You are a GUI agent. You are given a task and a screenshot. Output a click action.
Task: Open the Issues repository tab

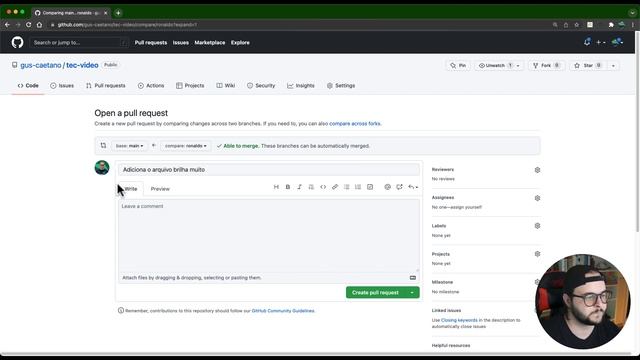coord(62,86)
